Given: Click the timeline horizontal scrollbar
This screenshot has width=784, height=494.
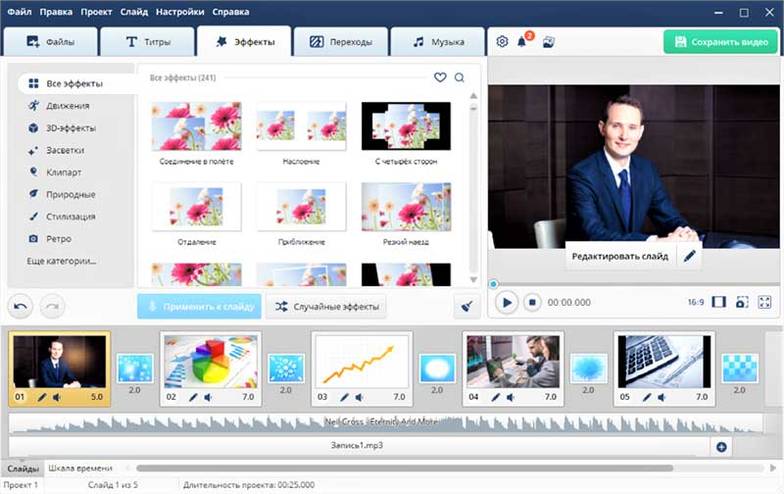Looking at the screenshot, I should click(x=404, y=468).
